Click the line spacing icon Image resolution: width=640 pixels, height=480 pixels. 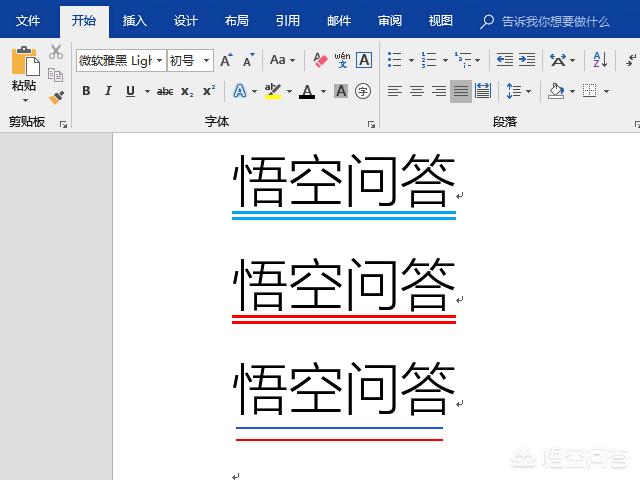coord(513,91)
